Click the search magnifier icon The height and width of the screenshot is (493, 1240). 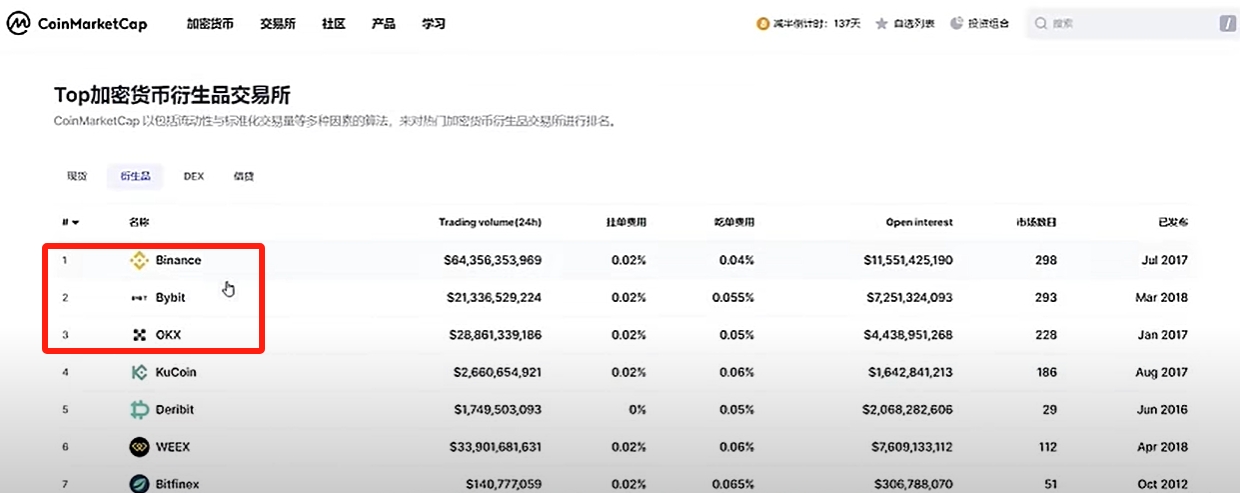pos(1042,23)
